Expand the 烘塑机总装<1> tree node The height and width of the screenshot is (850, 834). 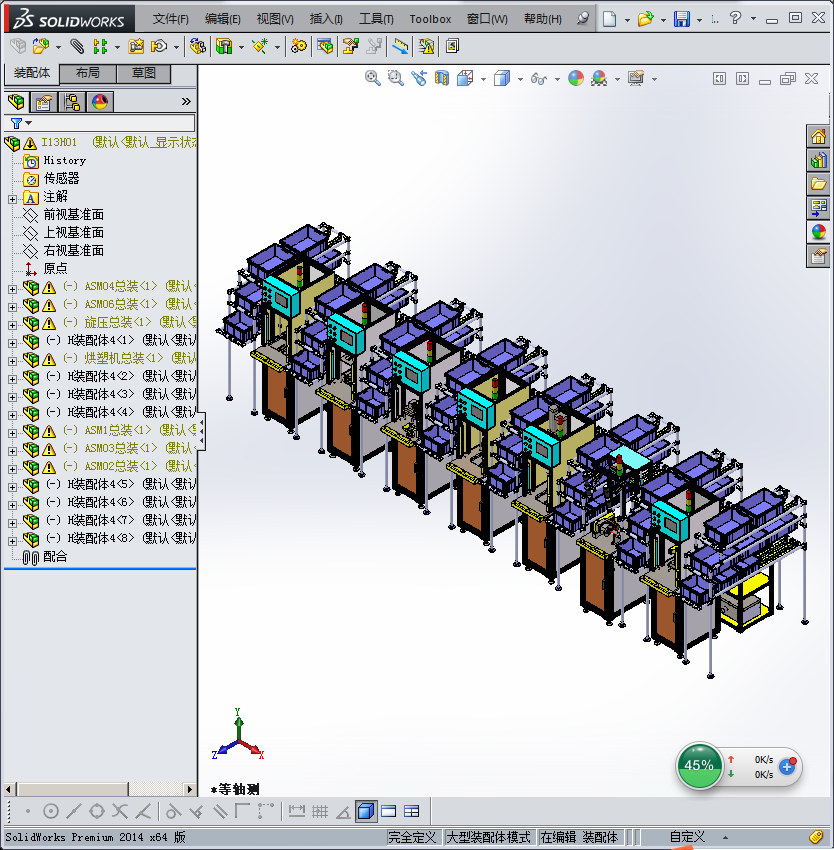[x=12, y=361]
